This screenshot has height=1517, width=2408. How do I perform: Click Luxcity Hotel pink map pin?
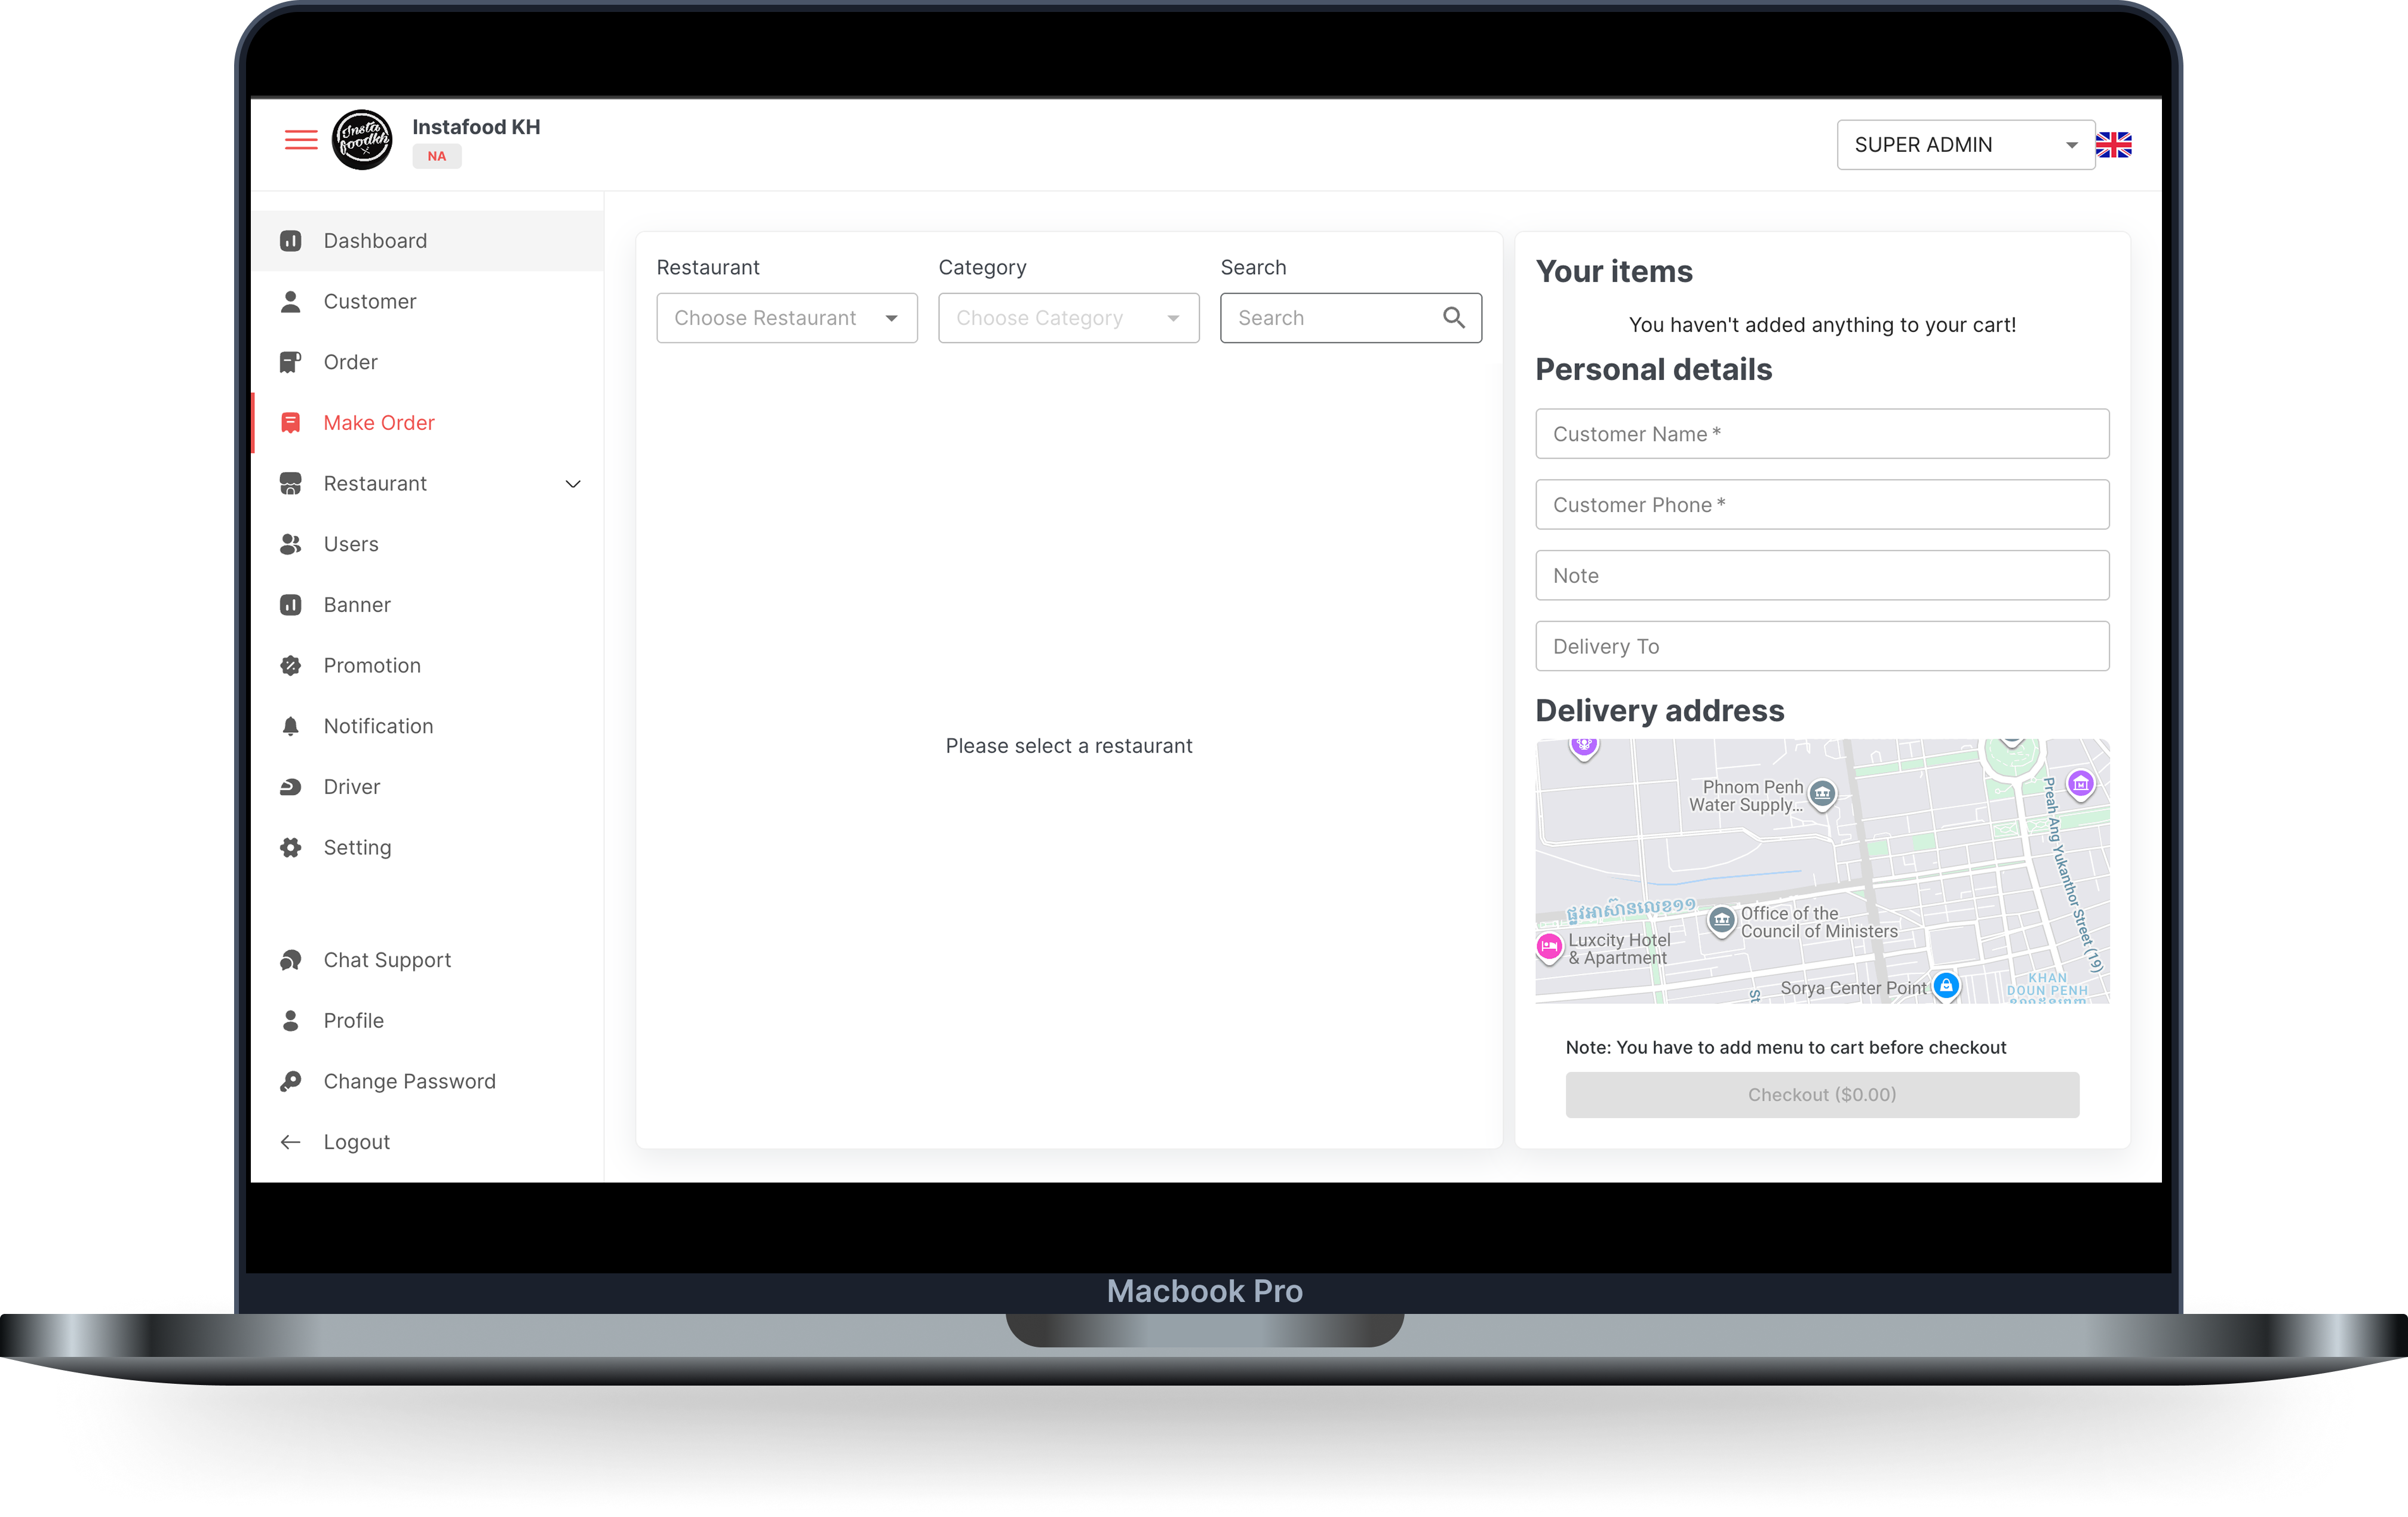click(x=1550, y=947)
